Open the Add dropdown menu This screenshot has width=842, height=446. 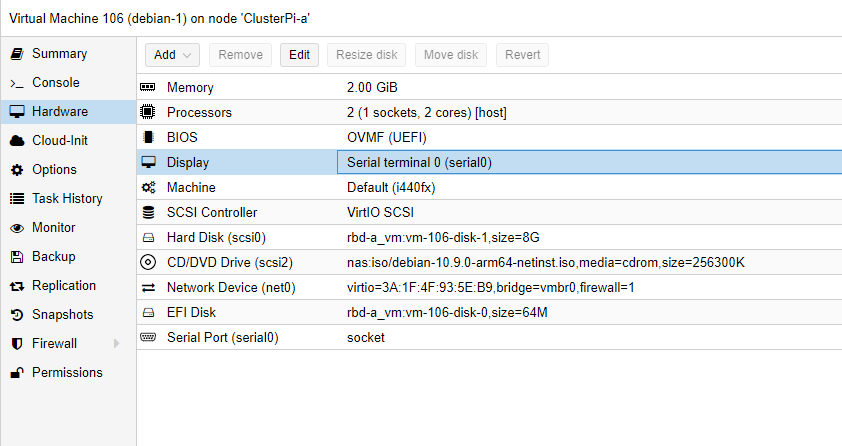[172, 55]
